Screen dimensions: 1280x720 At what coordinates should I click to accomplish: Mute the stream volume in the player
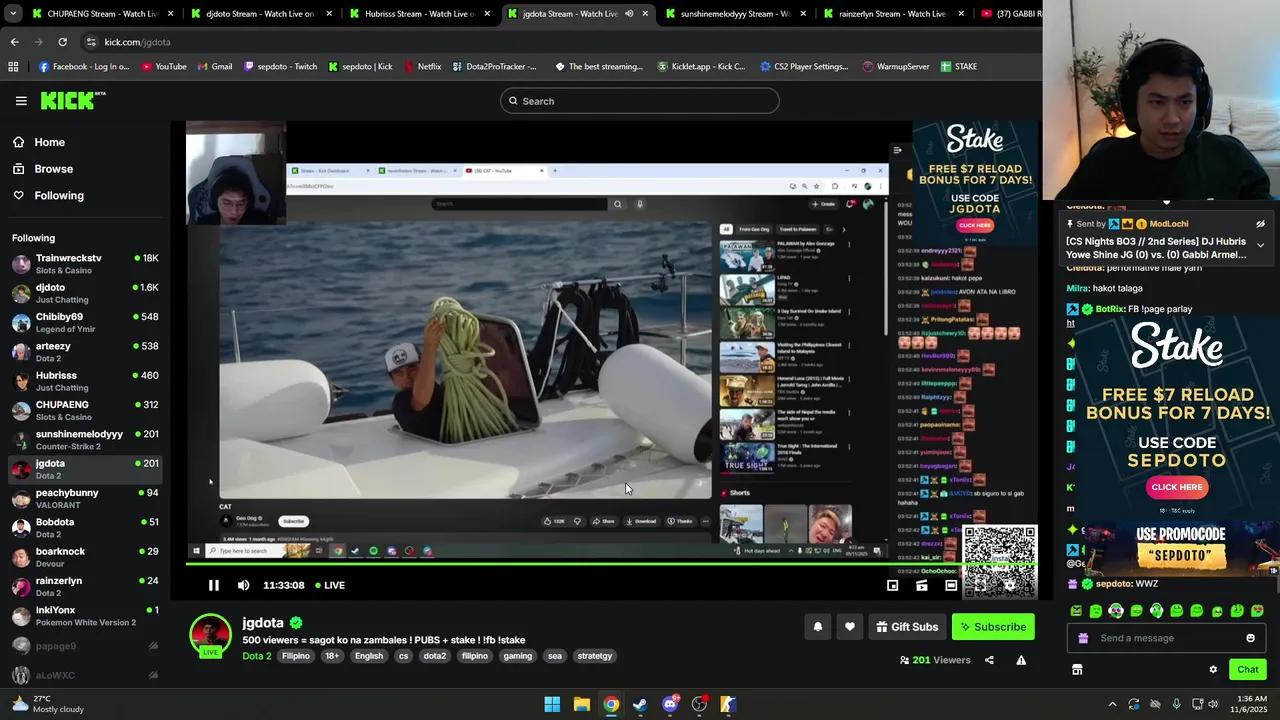(243, 585)
